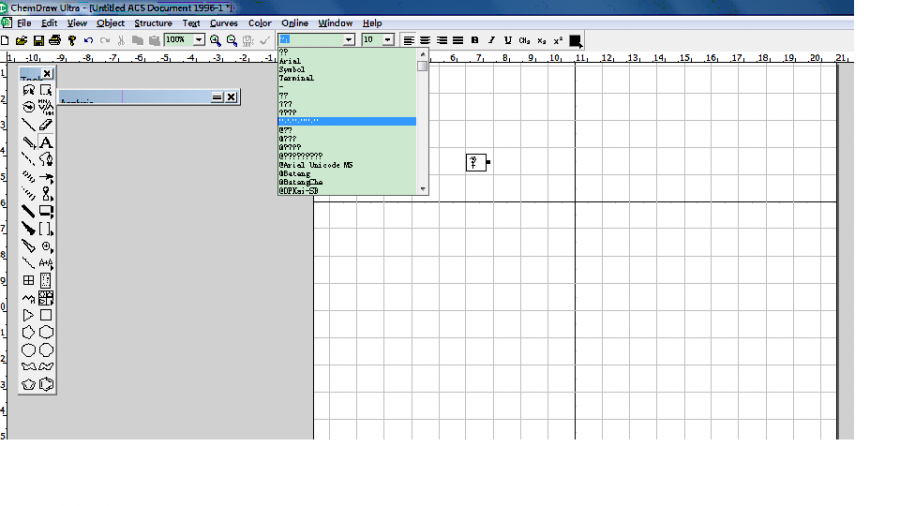Choose the Mass Fragmentation tool
900x506 pixels.
tap(46, 107)
